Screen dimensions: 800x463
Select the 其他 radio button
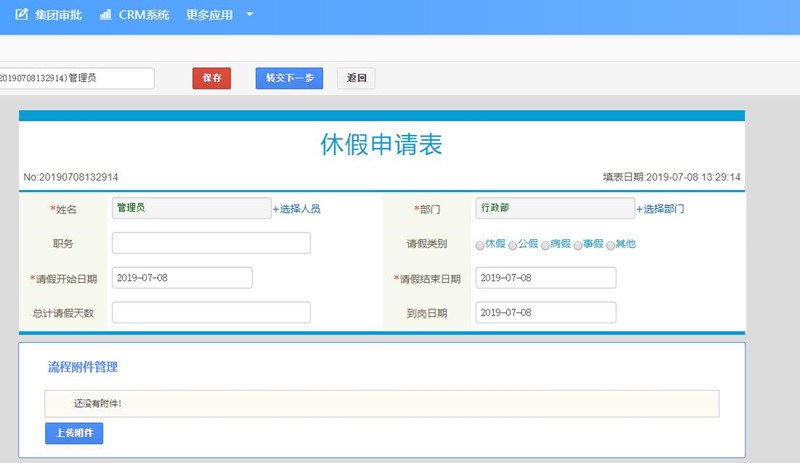610,246
